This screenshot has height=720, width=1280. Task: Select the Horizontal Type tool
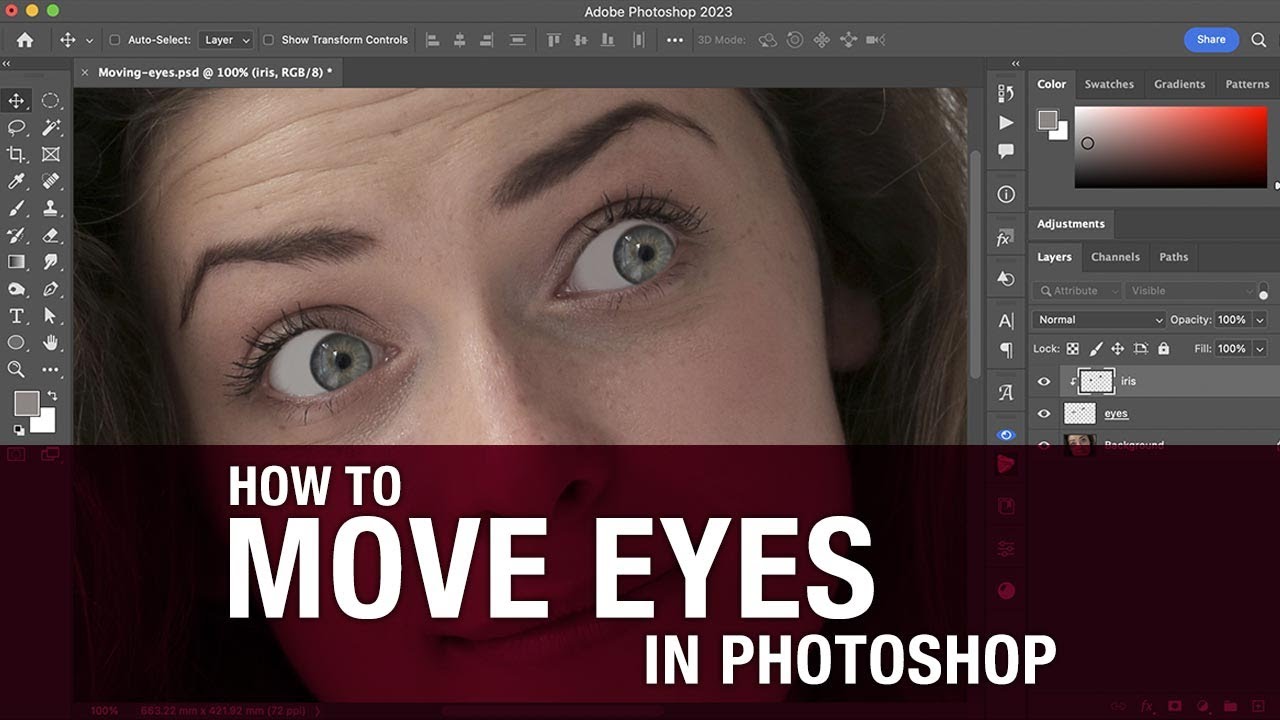coord(17,316)
